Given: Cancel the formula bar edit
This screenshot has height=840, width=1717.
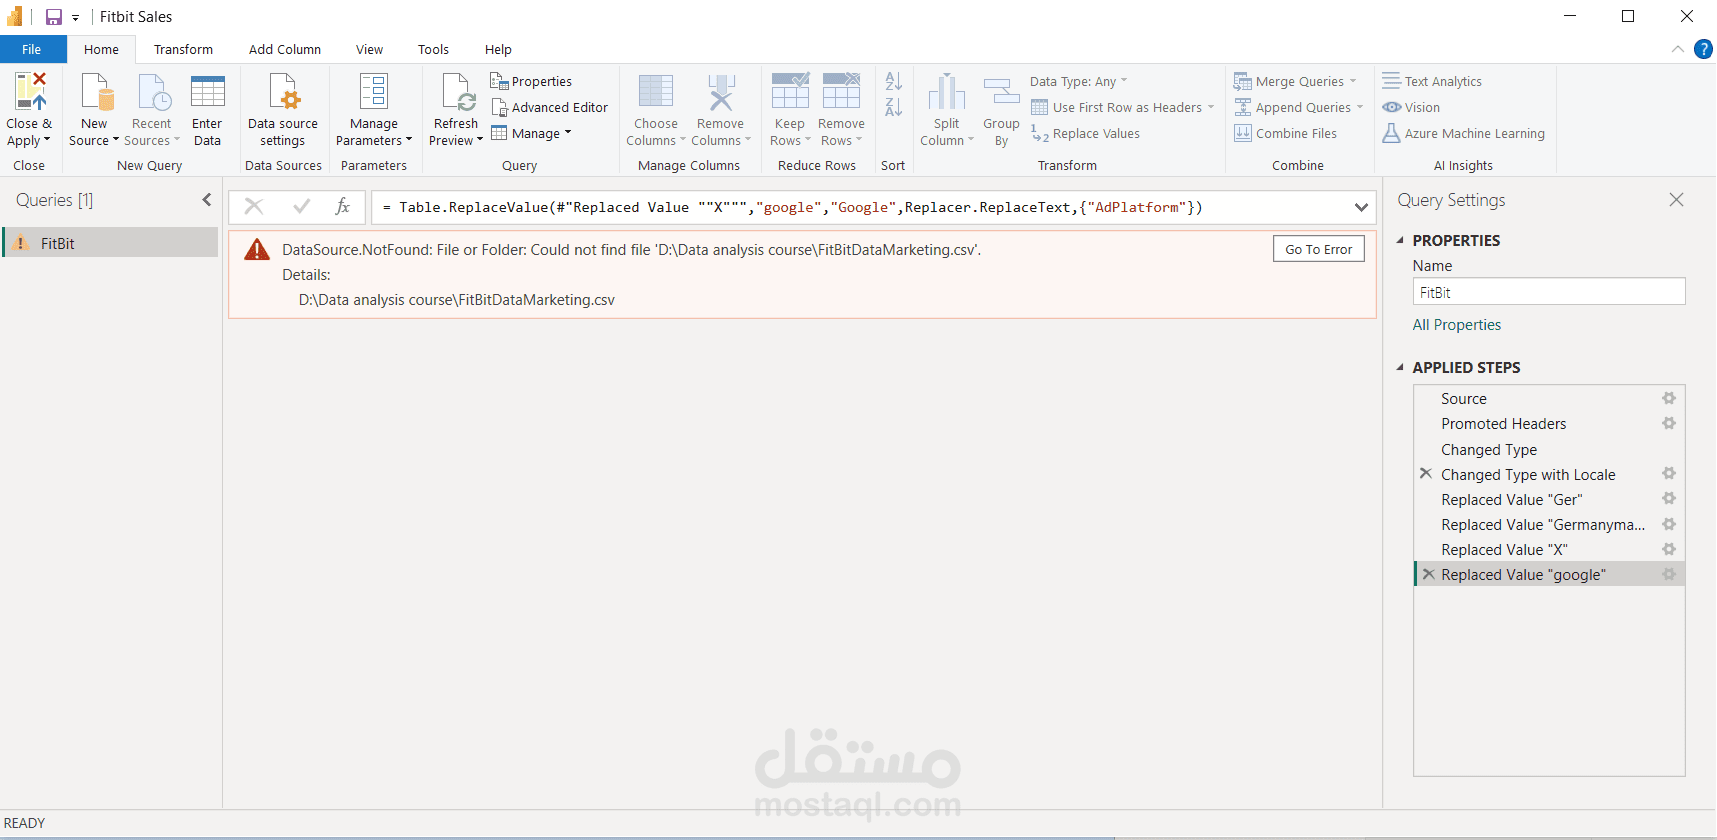Looking at the screenshot, I should tap(254, 206).
